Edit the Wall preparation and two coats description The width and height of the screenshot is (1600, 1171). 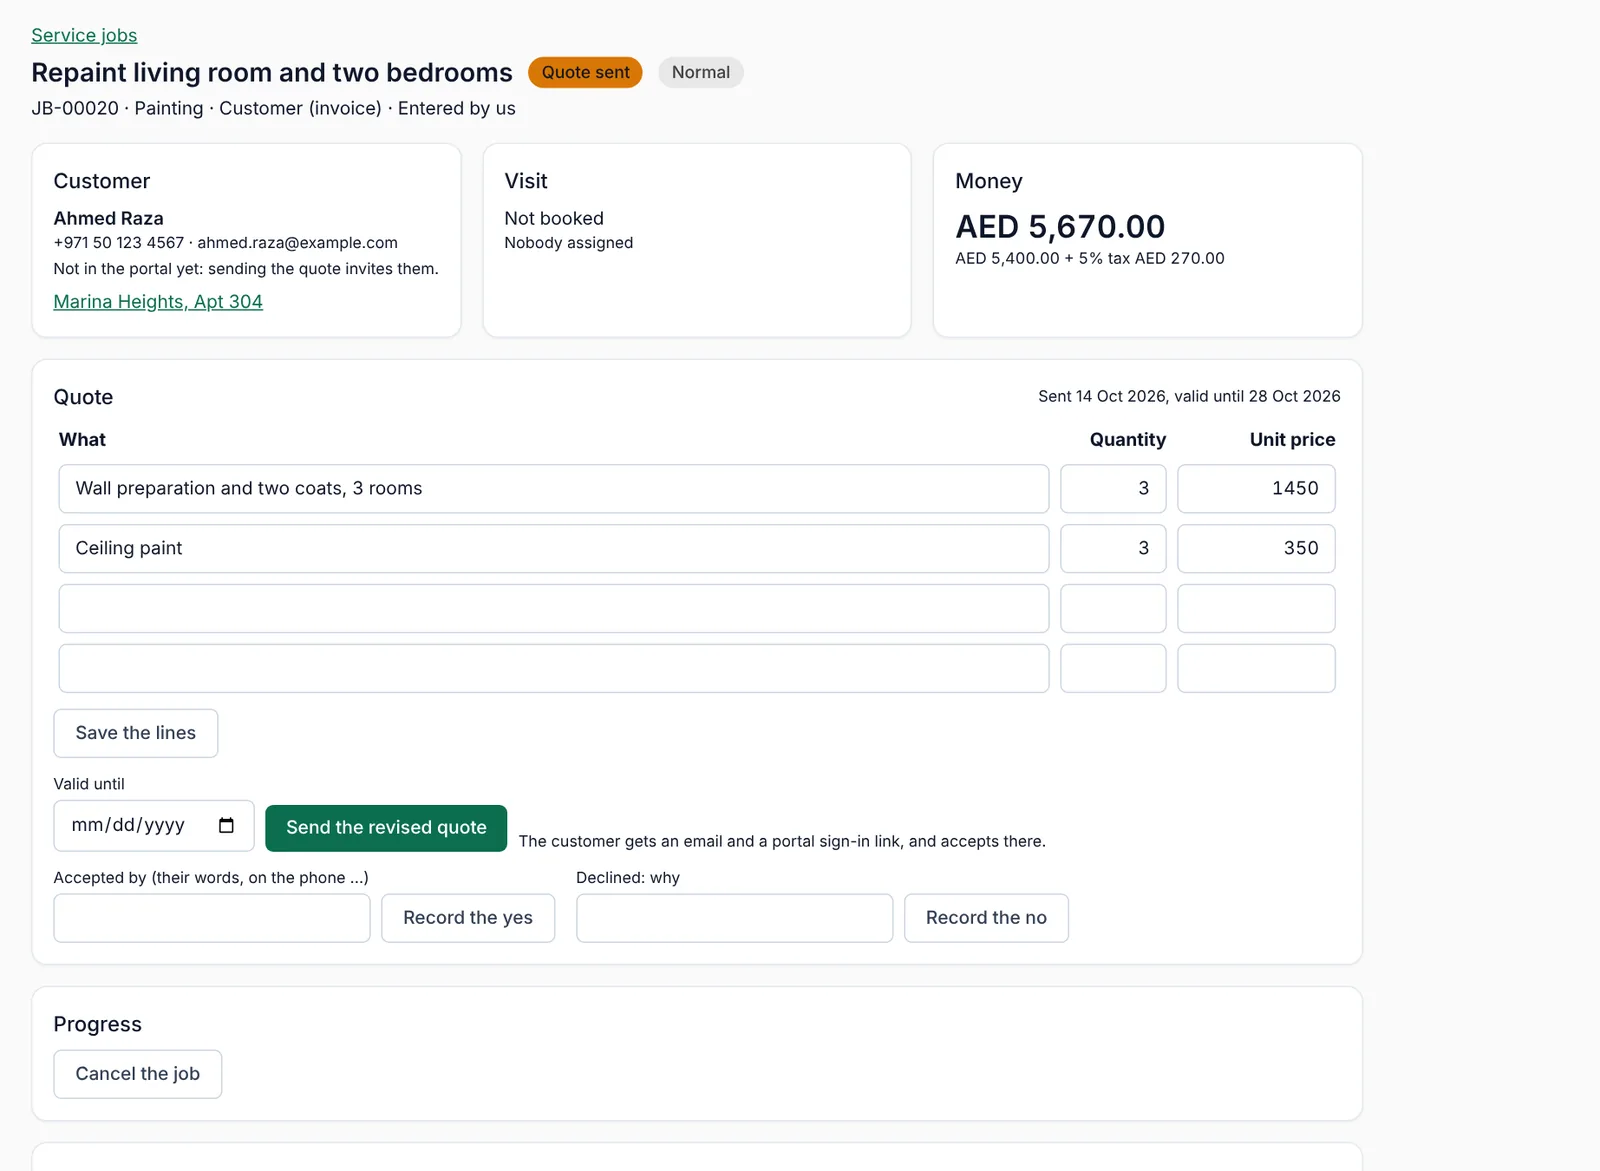[554, 489]
